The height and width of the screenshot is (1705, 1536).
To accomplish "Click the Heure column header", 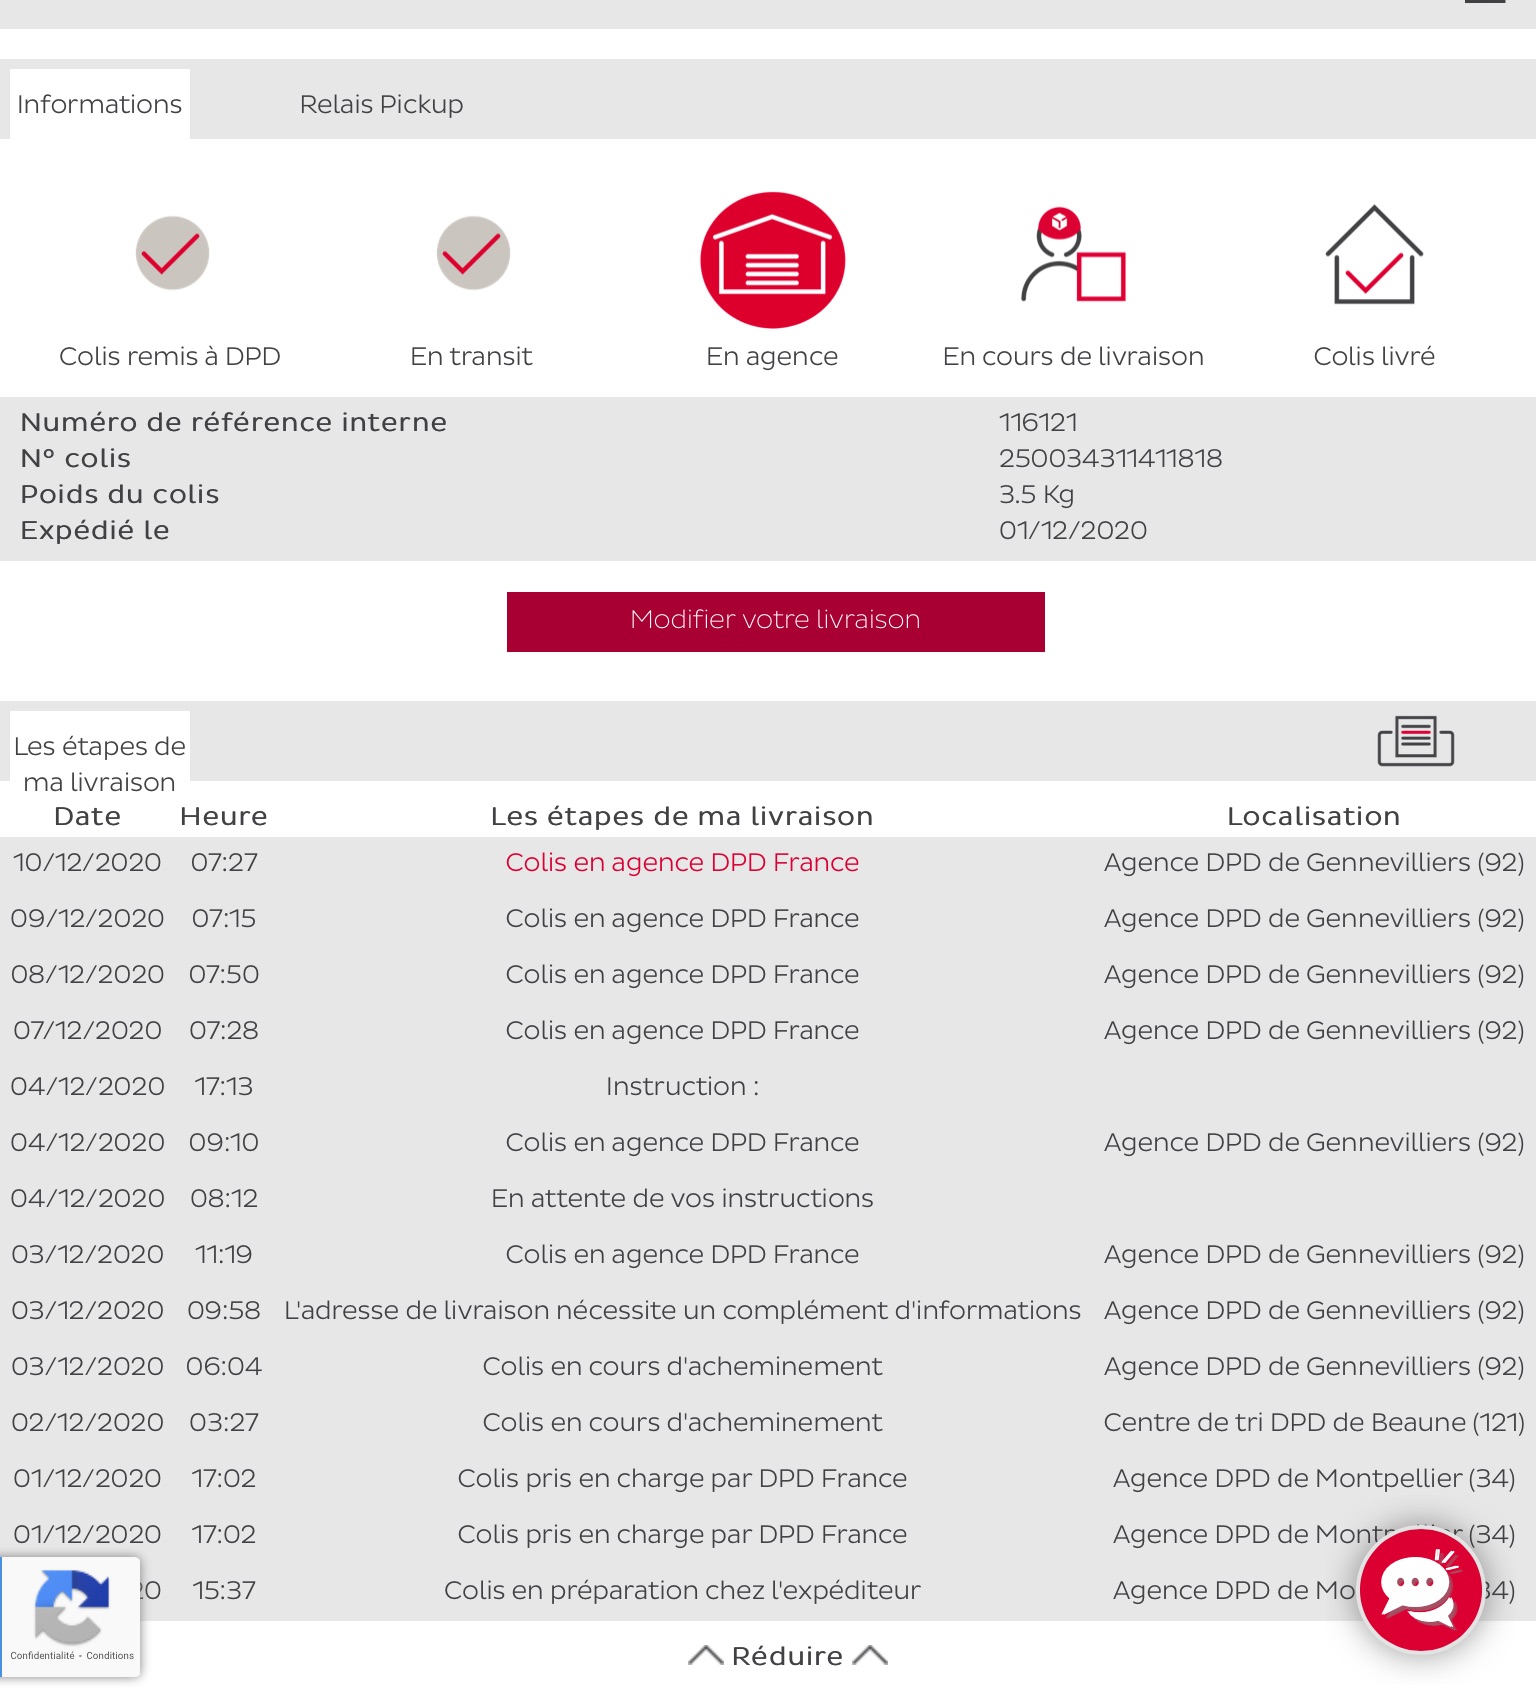I will [x=224, y=816].
